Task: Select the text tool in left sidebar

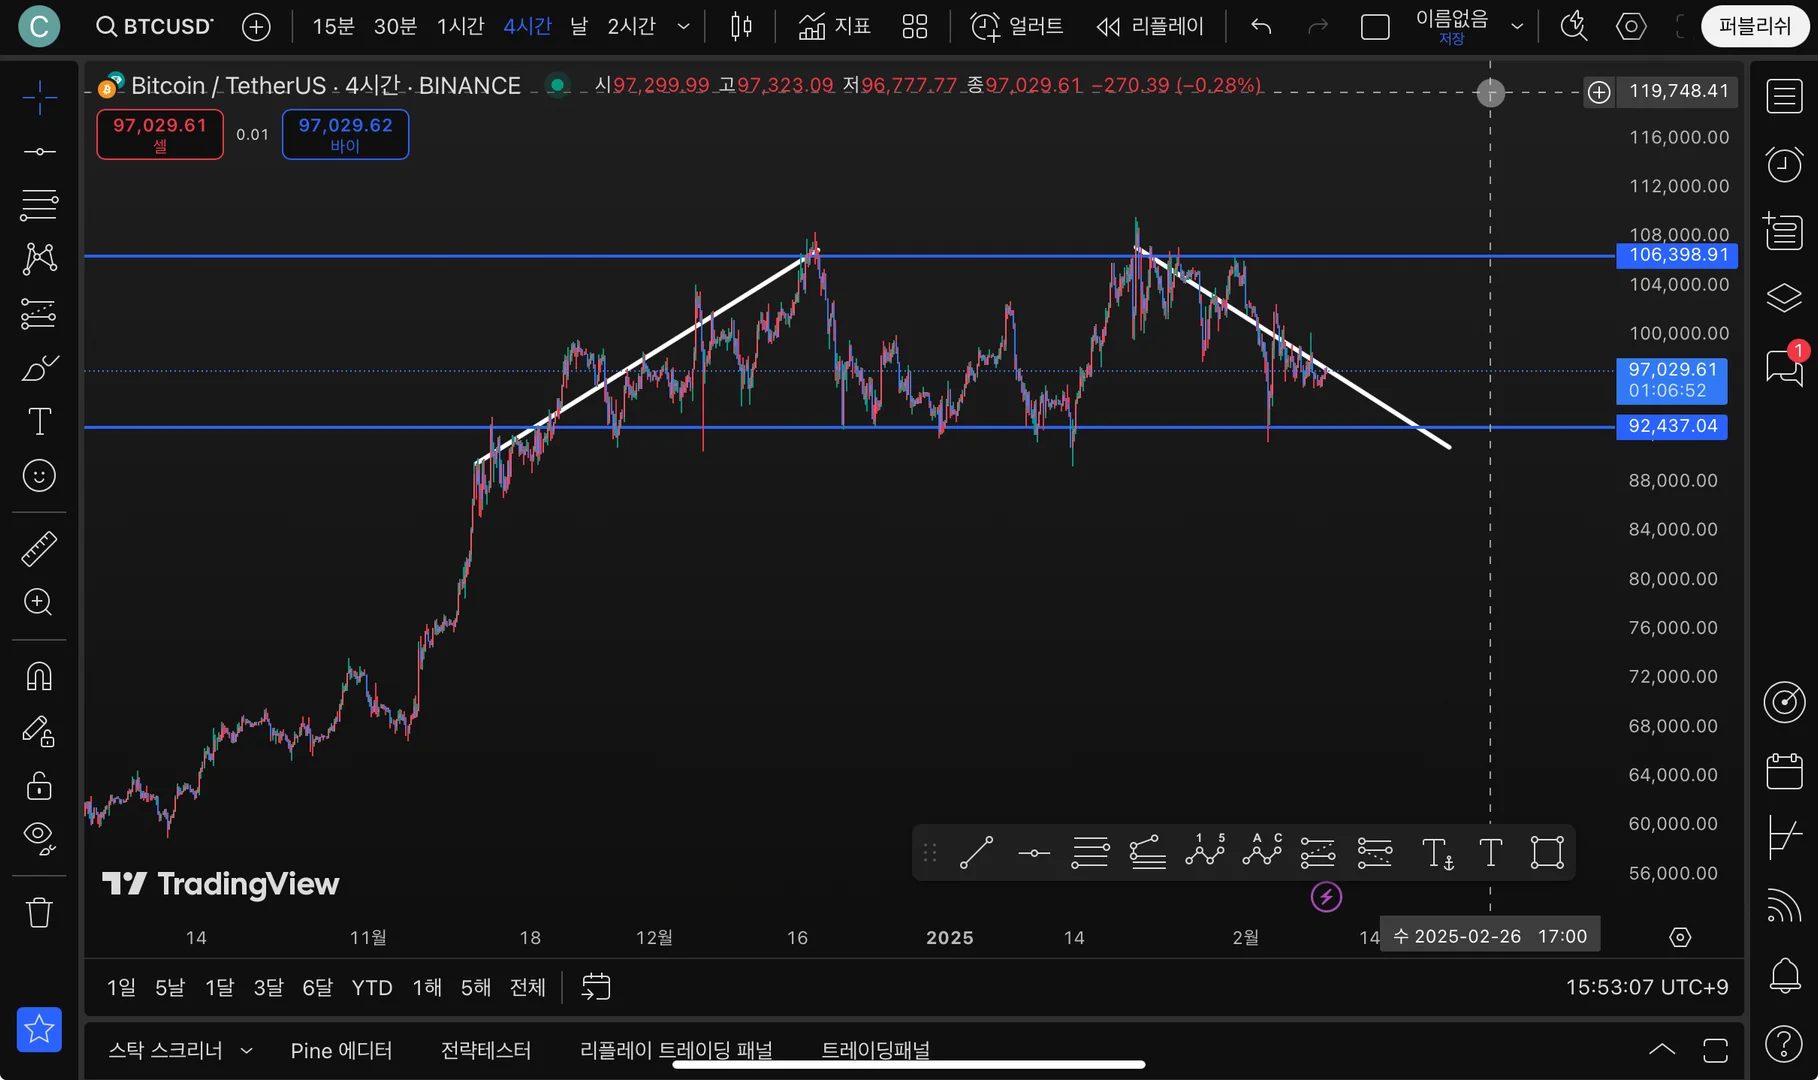Action: (39, 422)
